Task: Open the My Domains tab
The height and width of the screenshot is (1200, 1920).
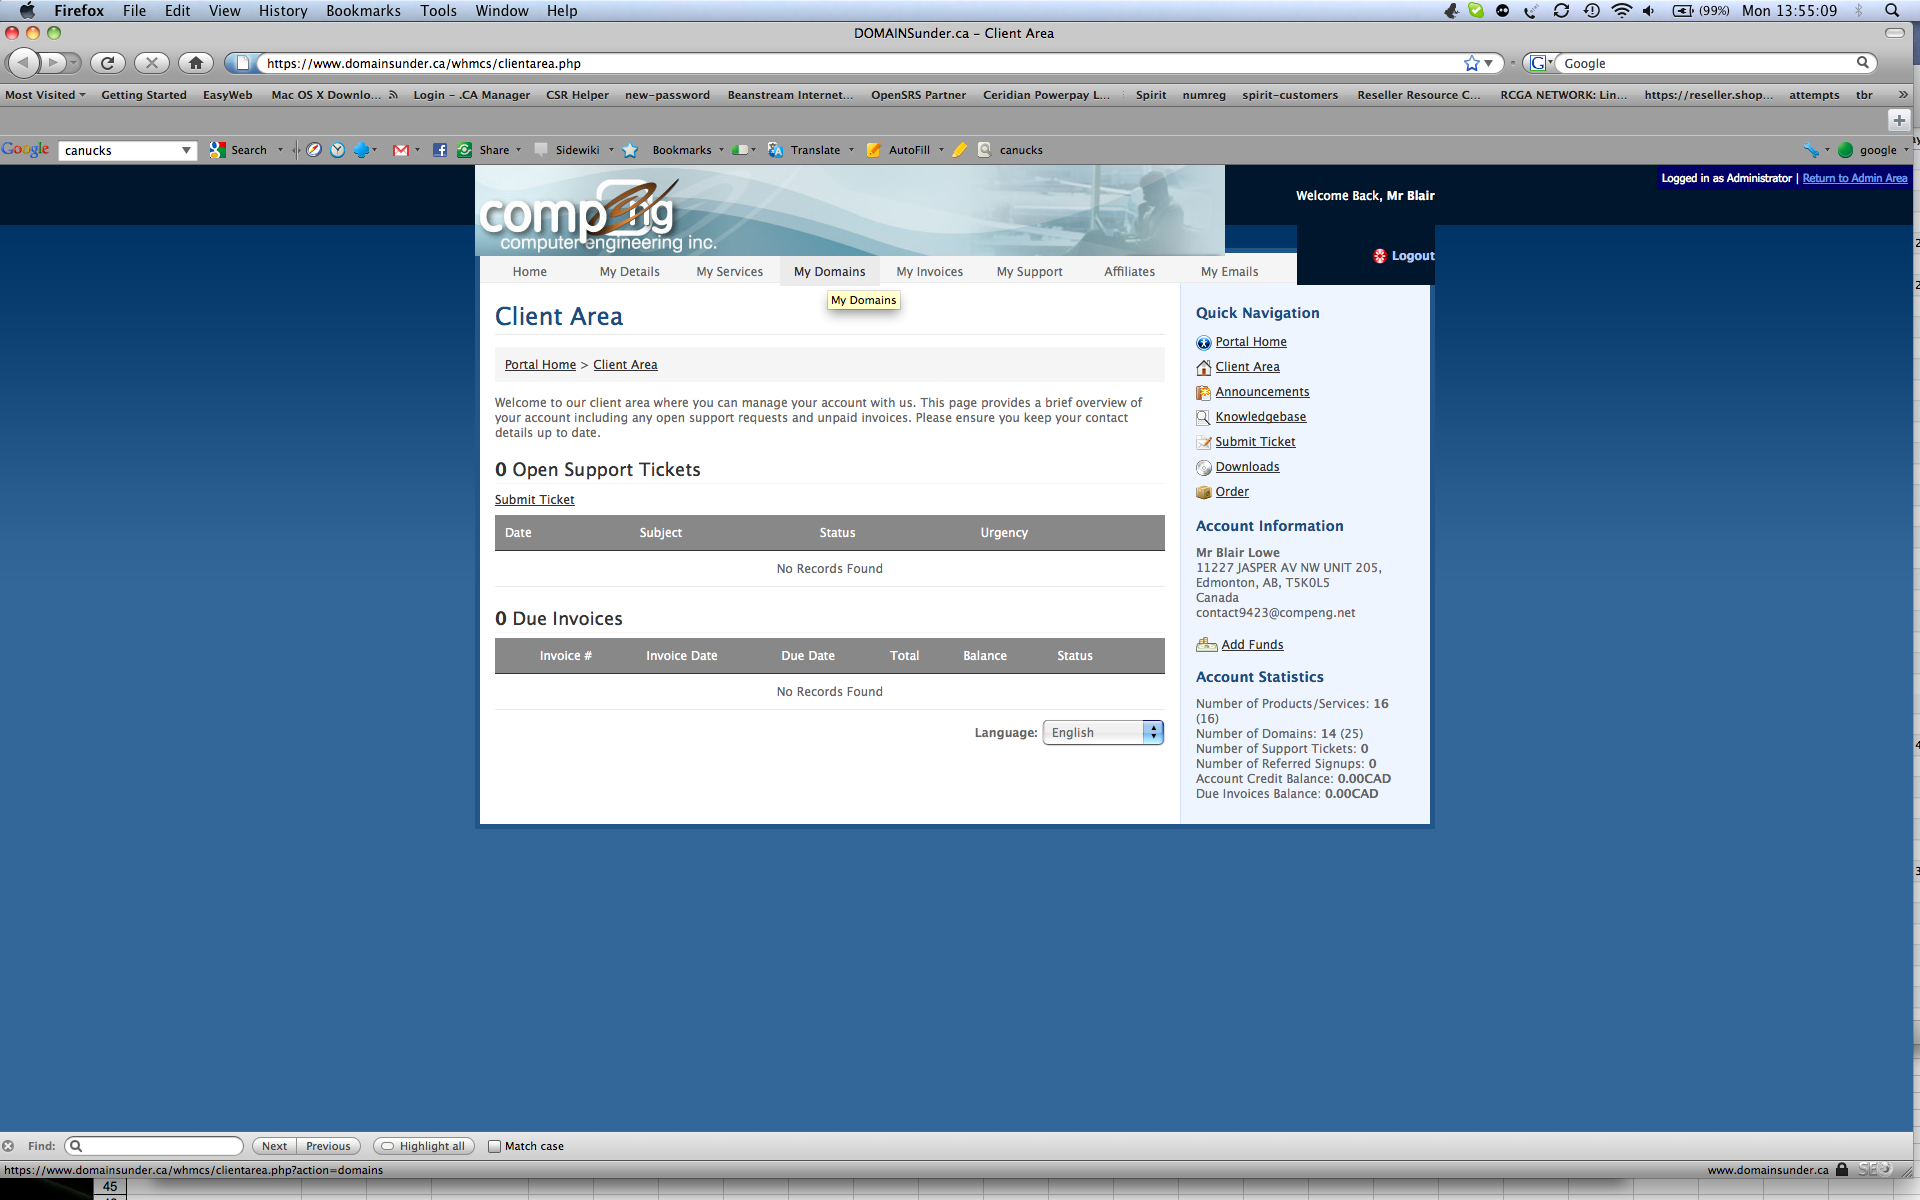Action: coord(830,271)
